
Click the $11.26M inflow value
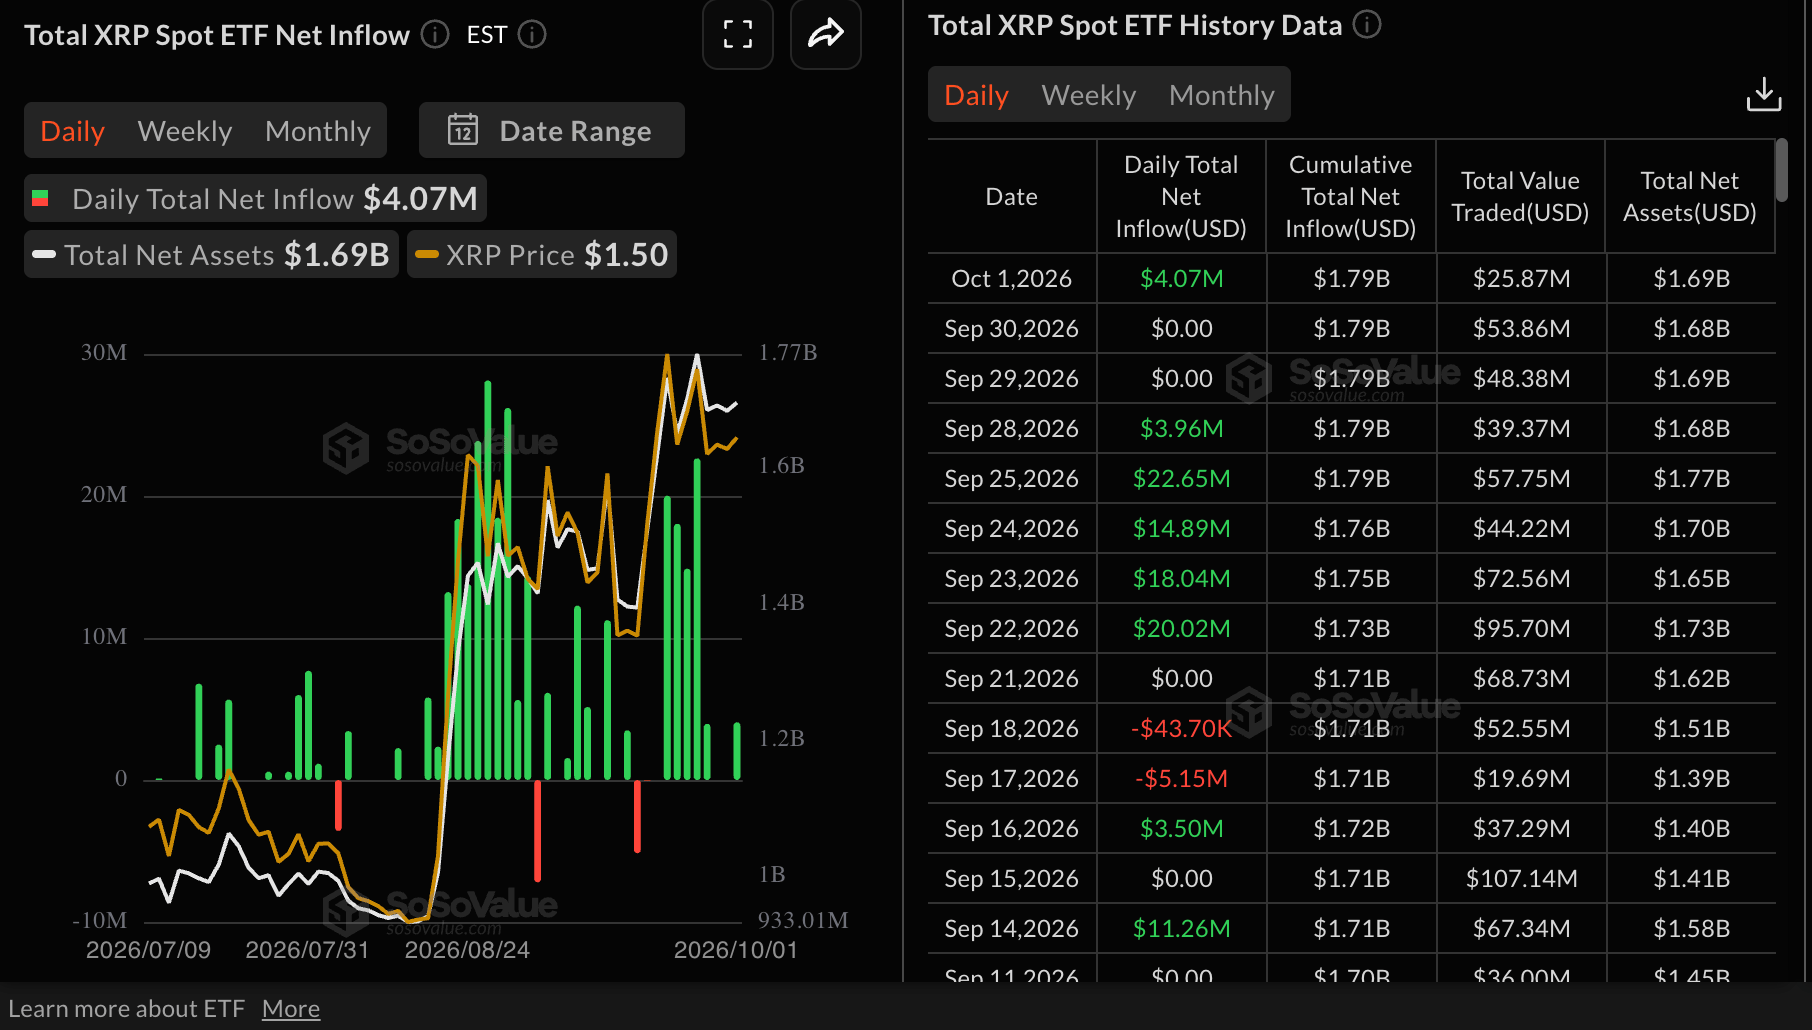pos(1181,928)
